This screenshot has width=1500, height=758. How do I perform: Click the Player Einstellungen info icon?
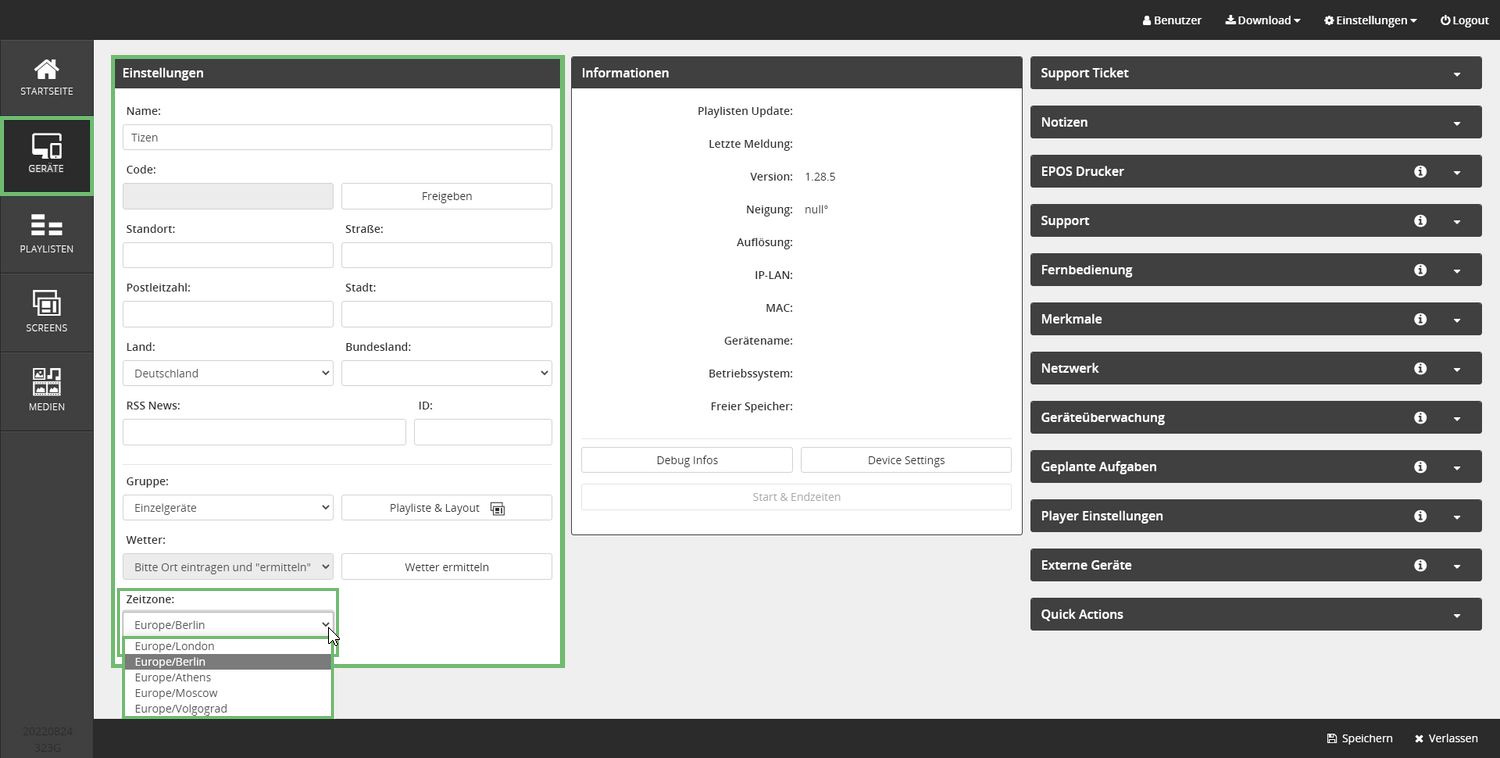pyautogui.click(x=1420, y=516)
